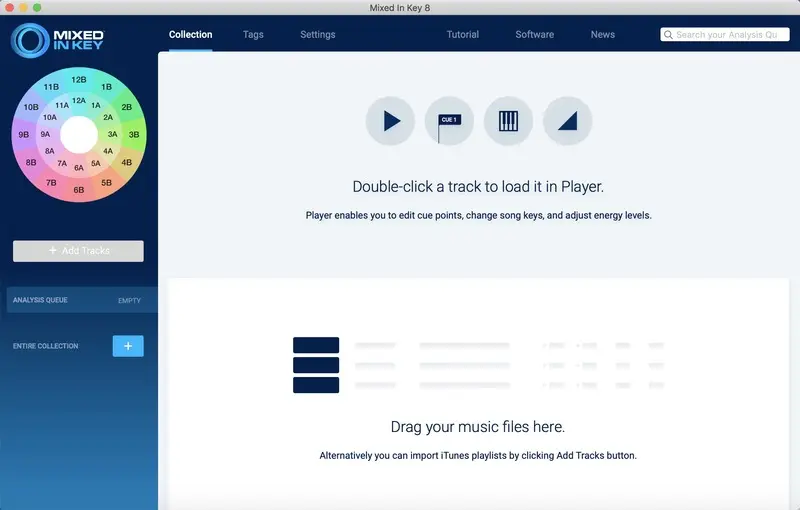The height and width of the screenshot is (510, 800).
Task: Select Entire Collection in the sidebar
Action: pyautogui.click(x=45, y=346)
